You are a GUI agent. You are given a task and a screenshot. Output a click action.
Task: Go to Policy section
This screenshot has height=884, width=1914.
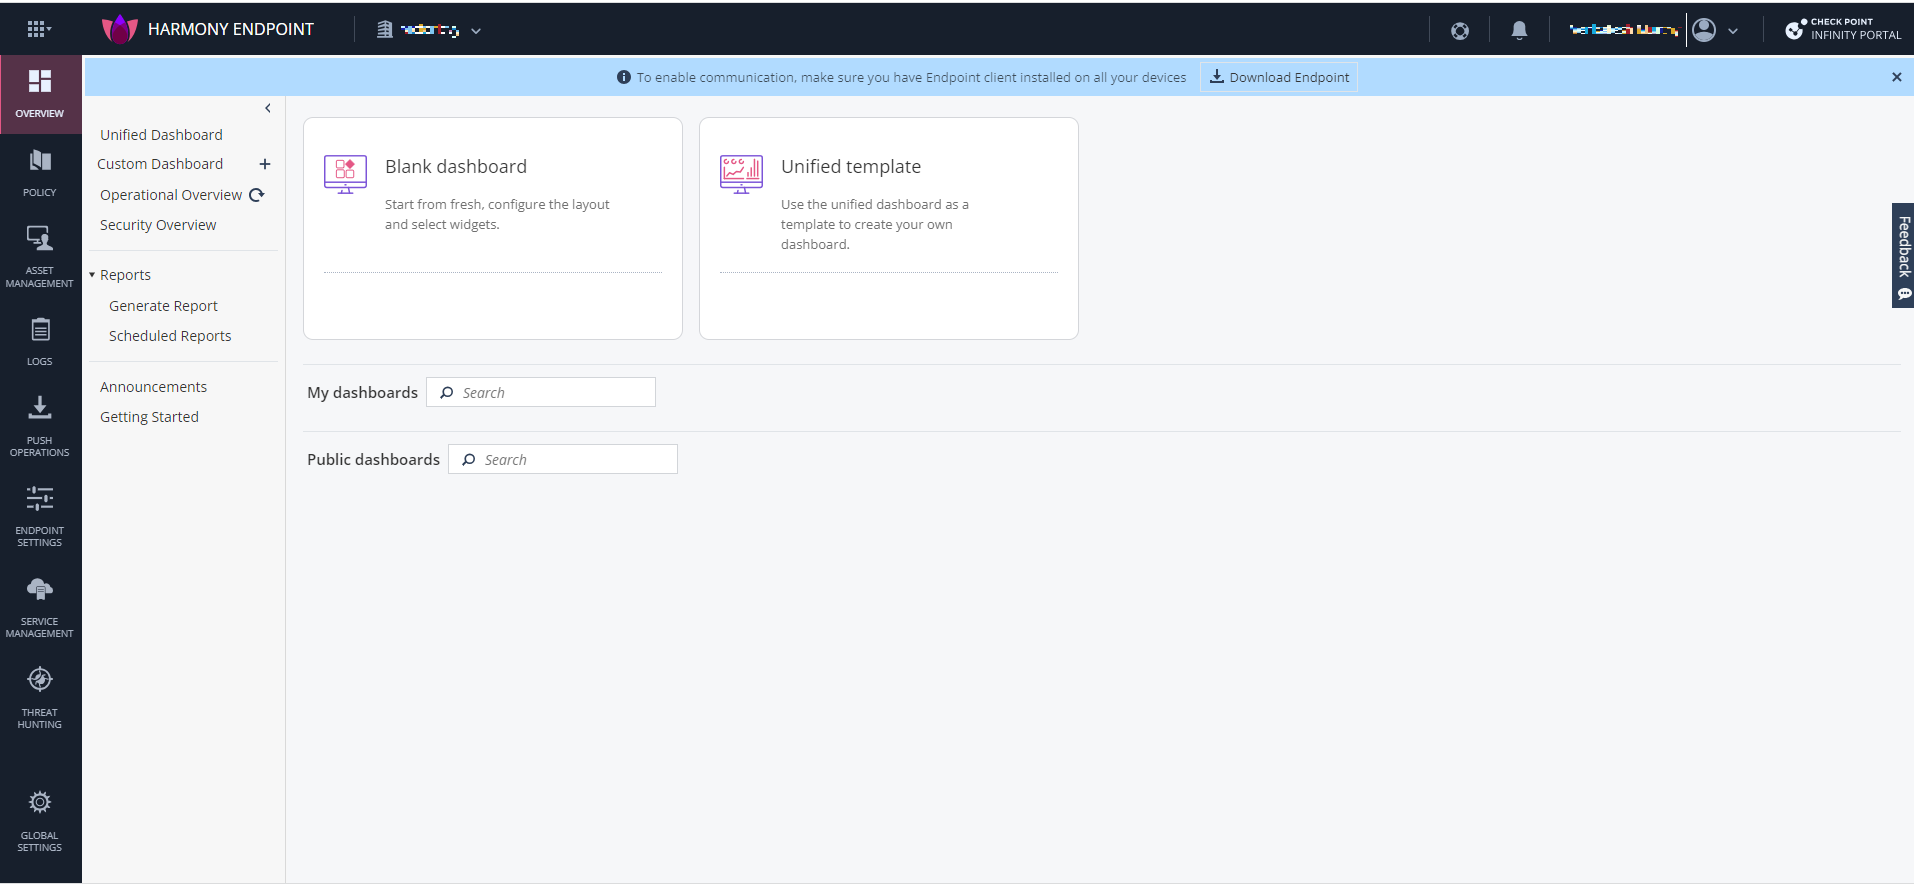(x=40, y=172)
